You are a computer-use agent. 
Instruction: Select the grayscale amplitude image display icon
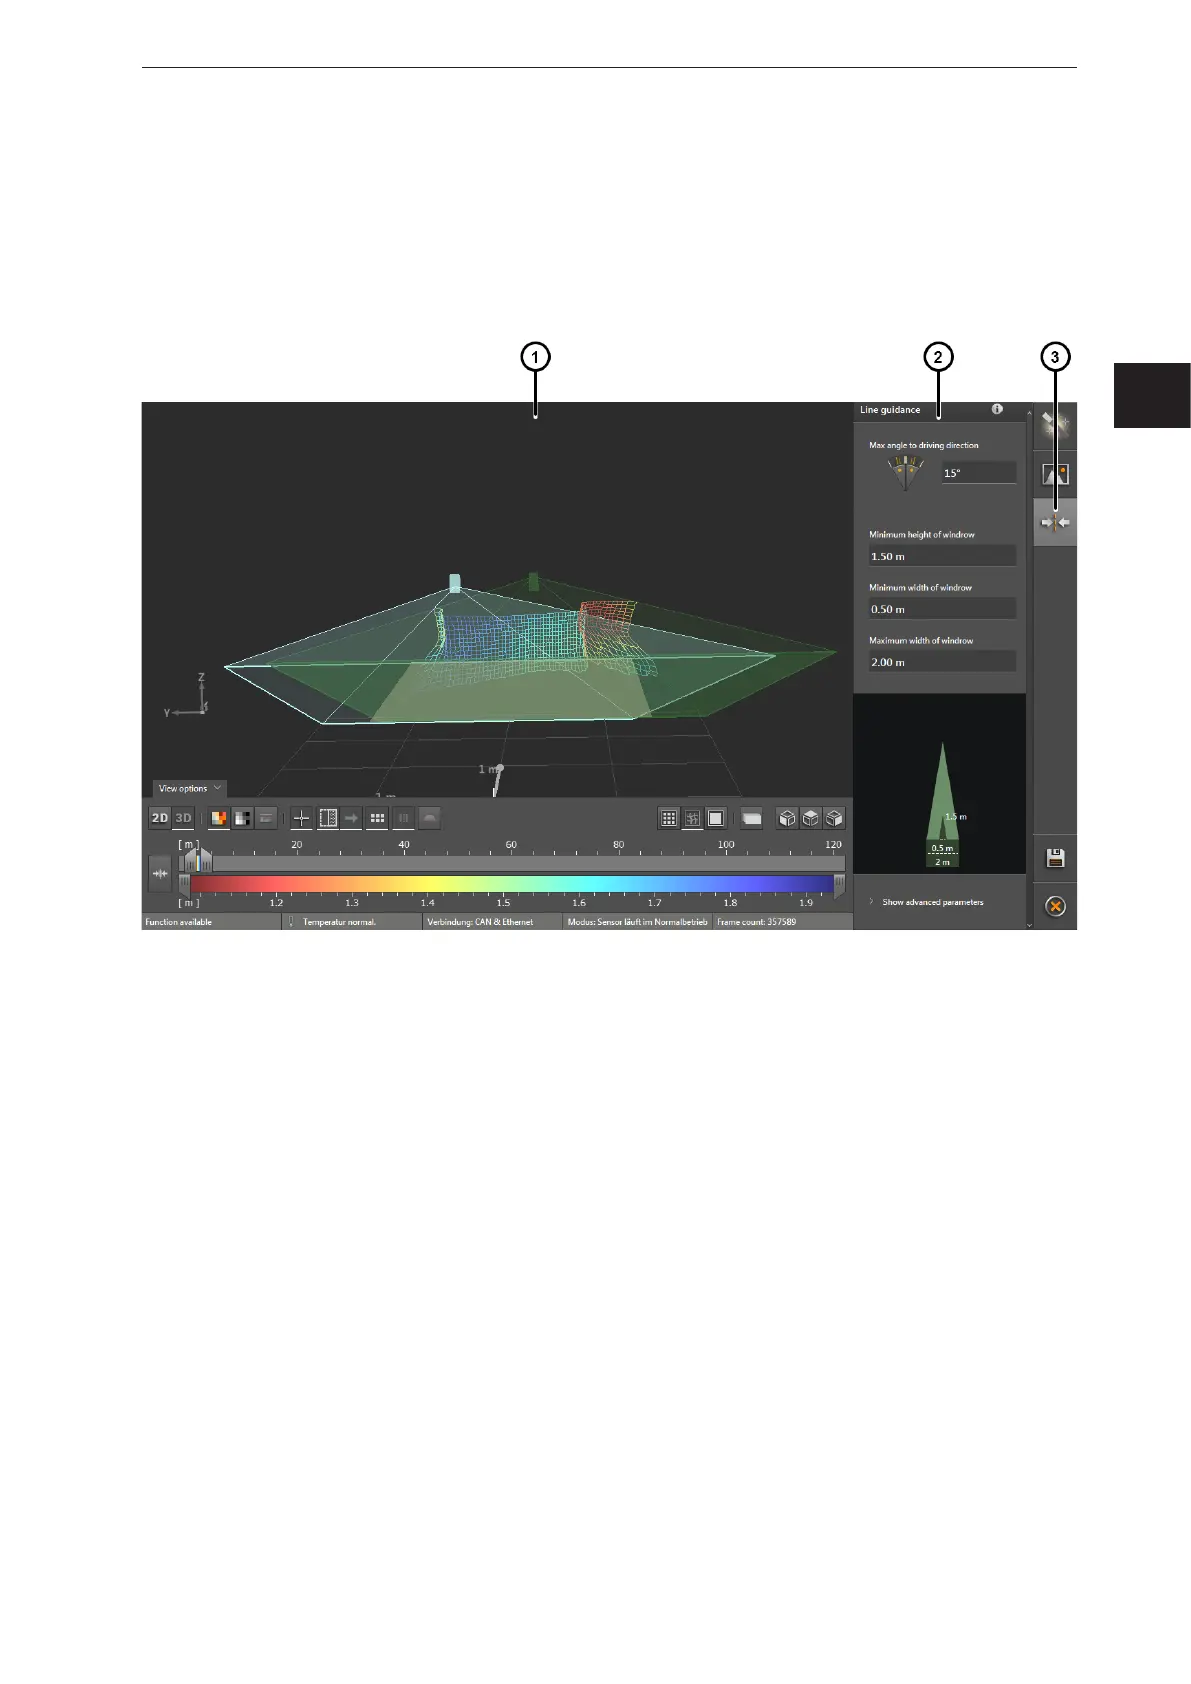click(x=242, y=818)
